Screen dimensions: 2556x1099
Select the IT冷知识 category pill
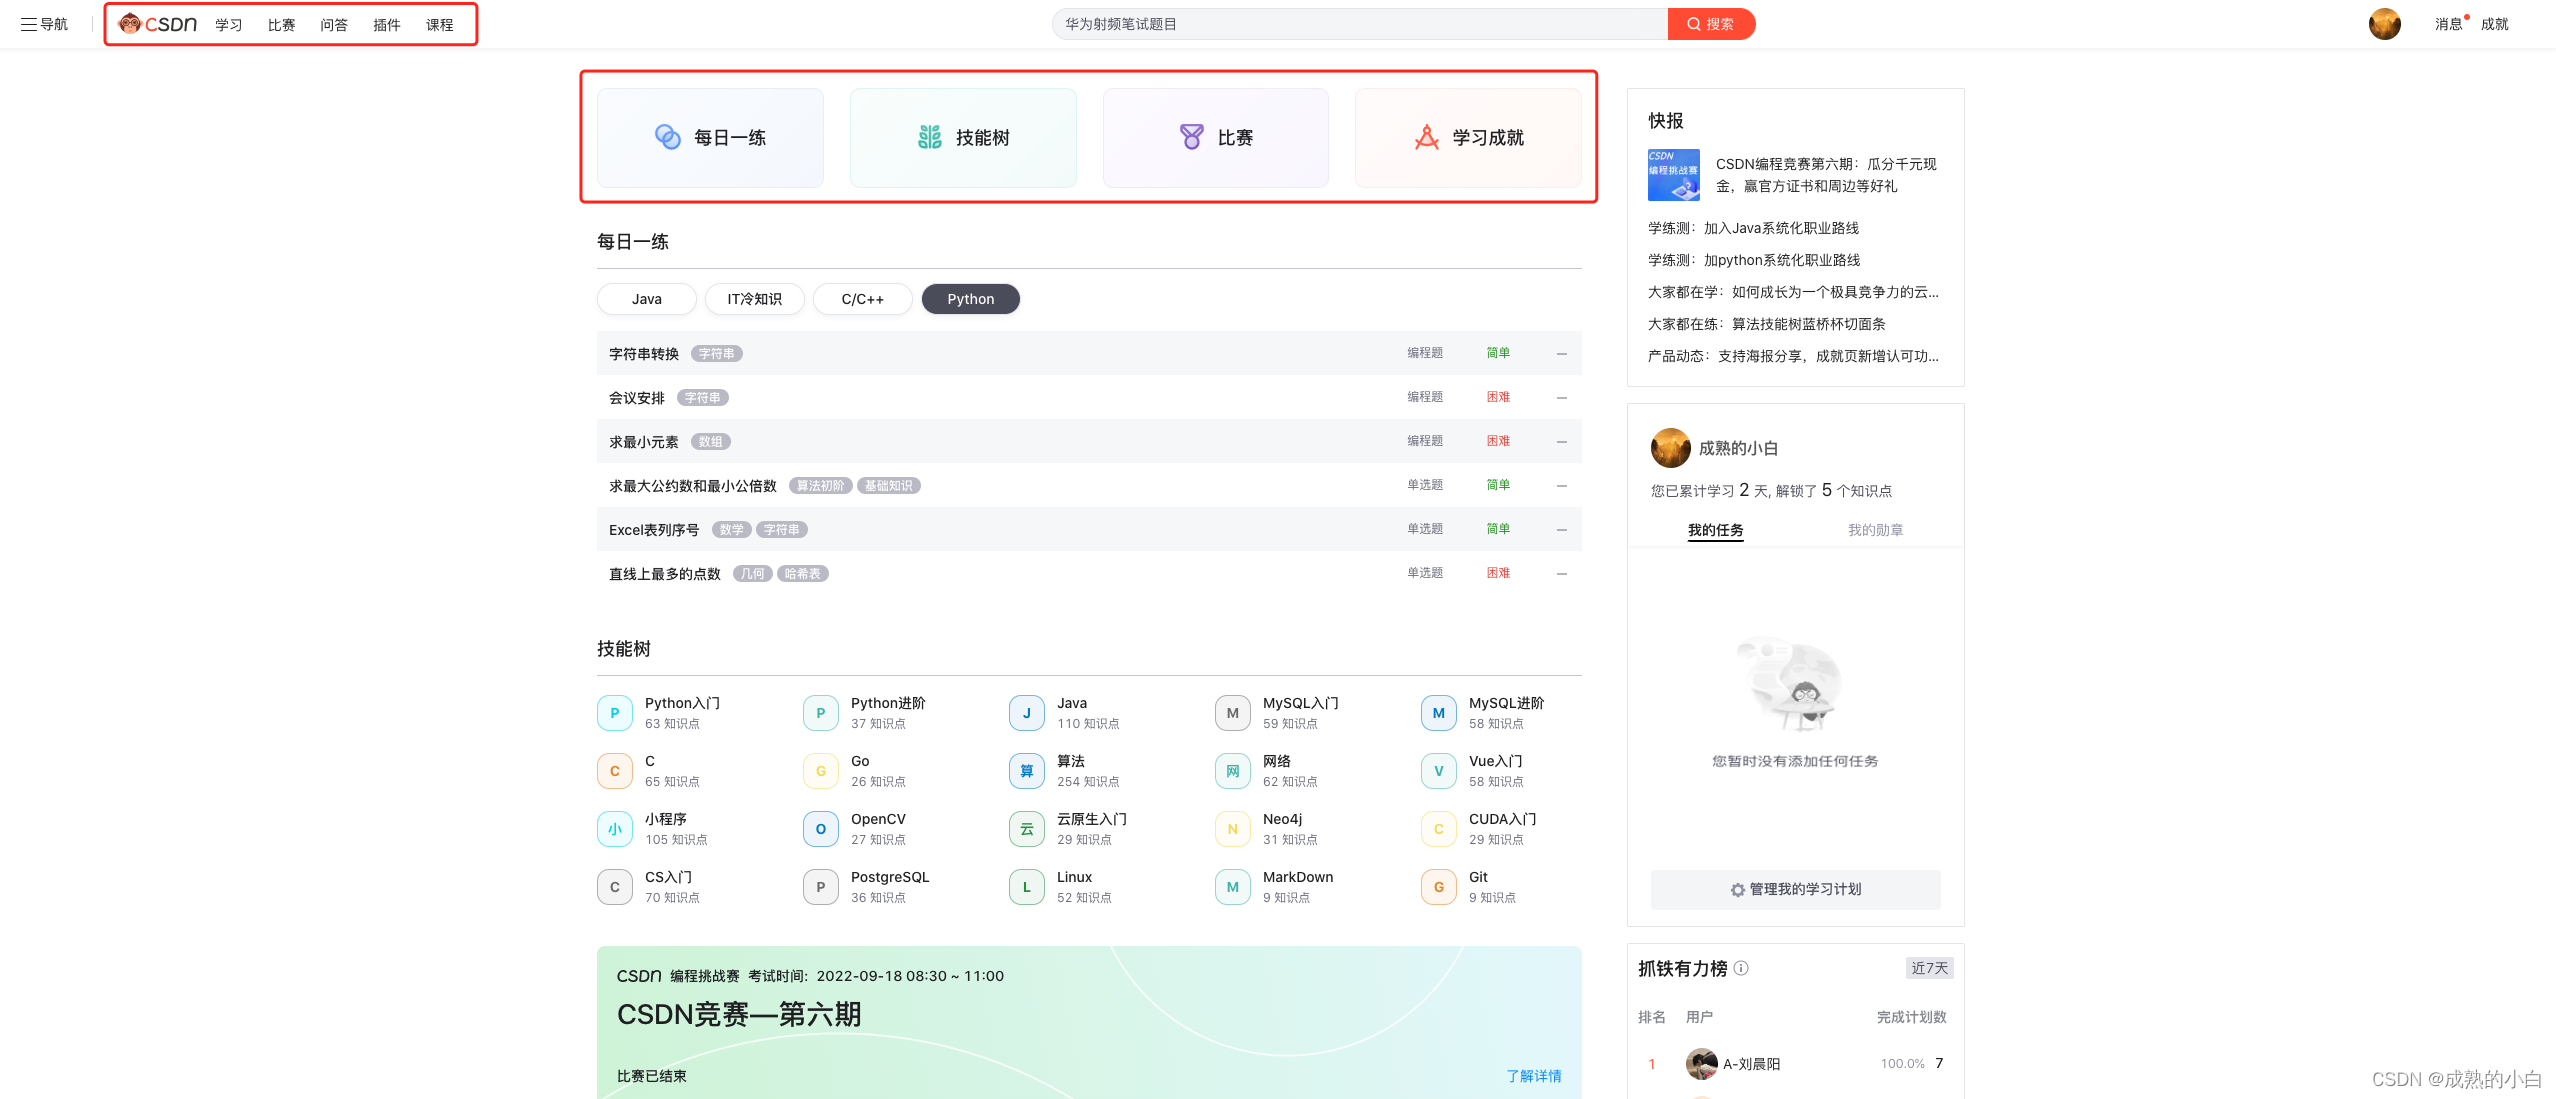coord(754,299)
